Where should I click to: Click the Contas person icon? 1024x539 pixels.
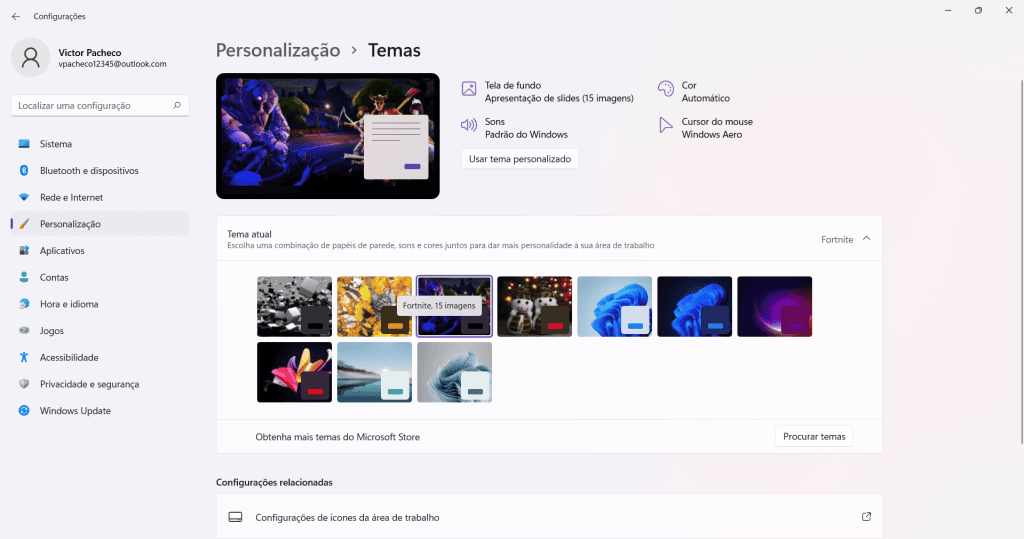[24, 277]
